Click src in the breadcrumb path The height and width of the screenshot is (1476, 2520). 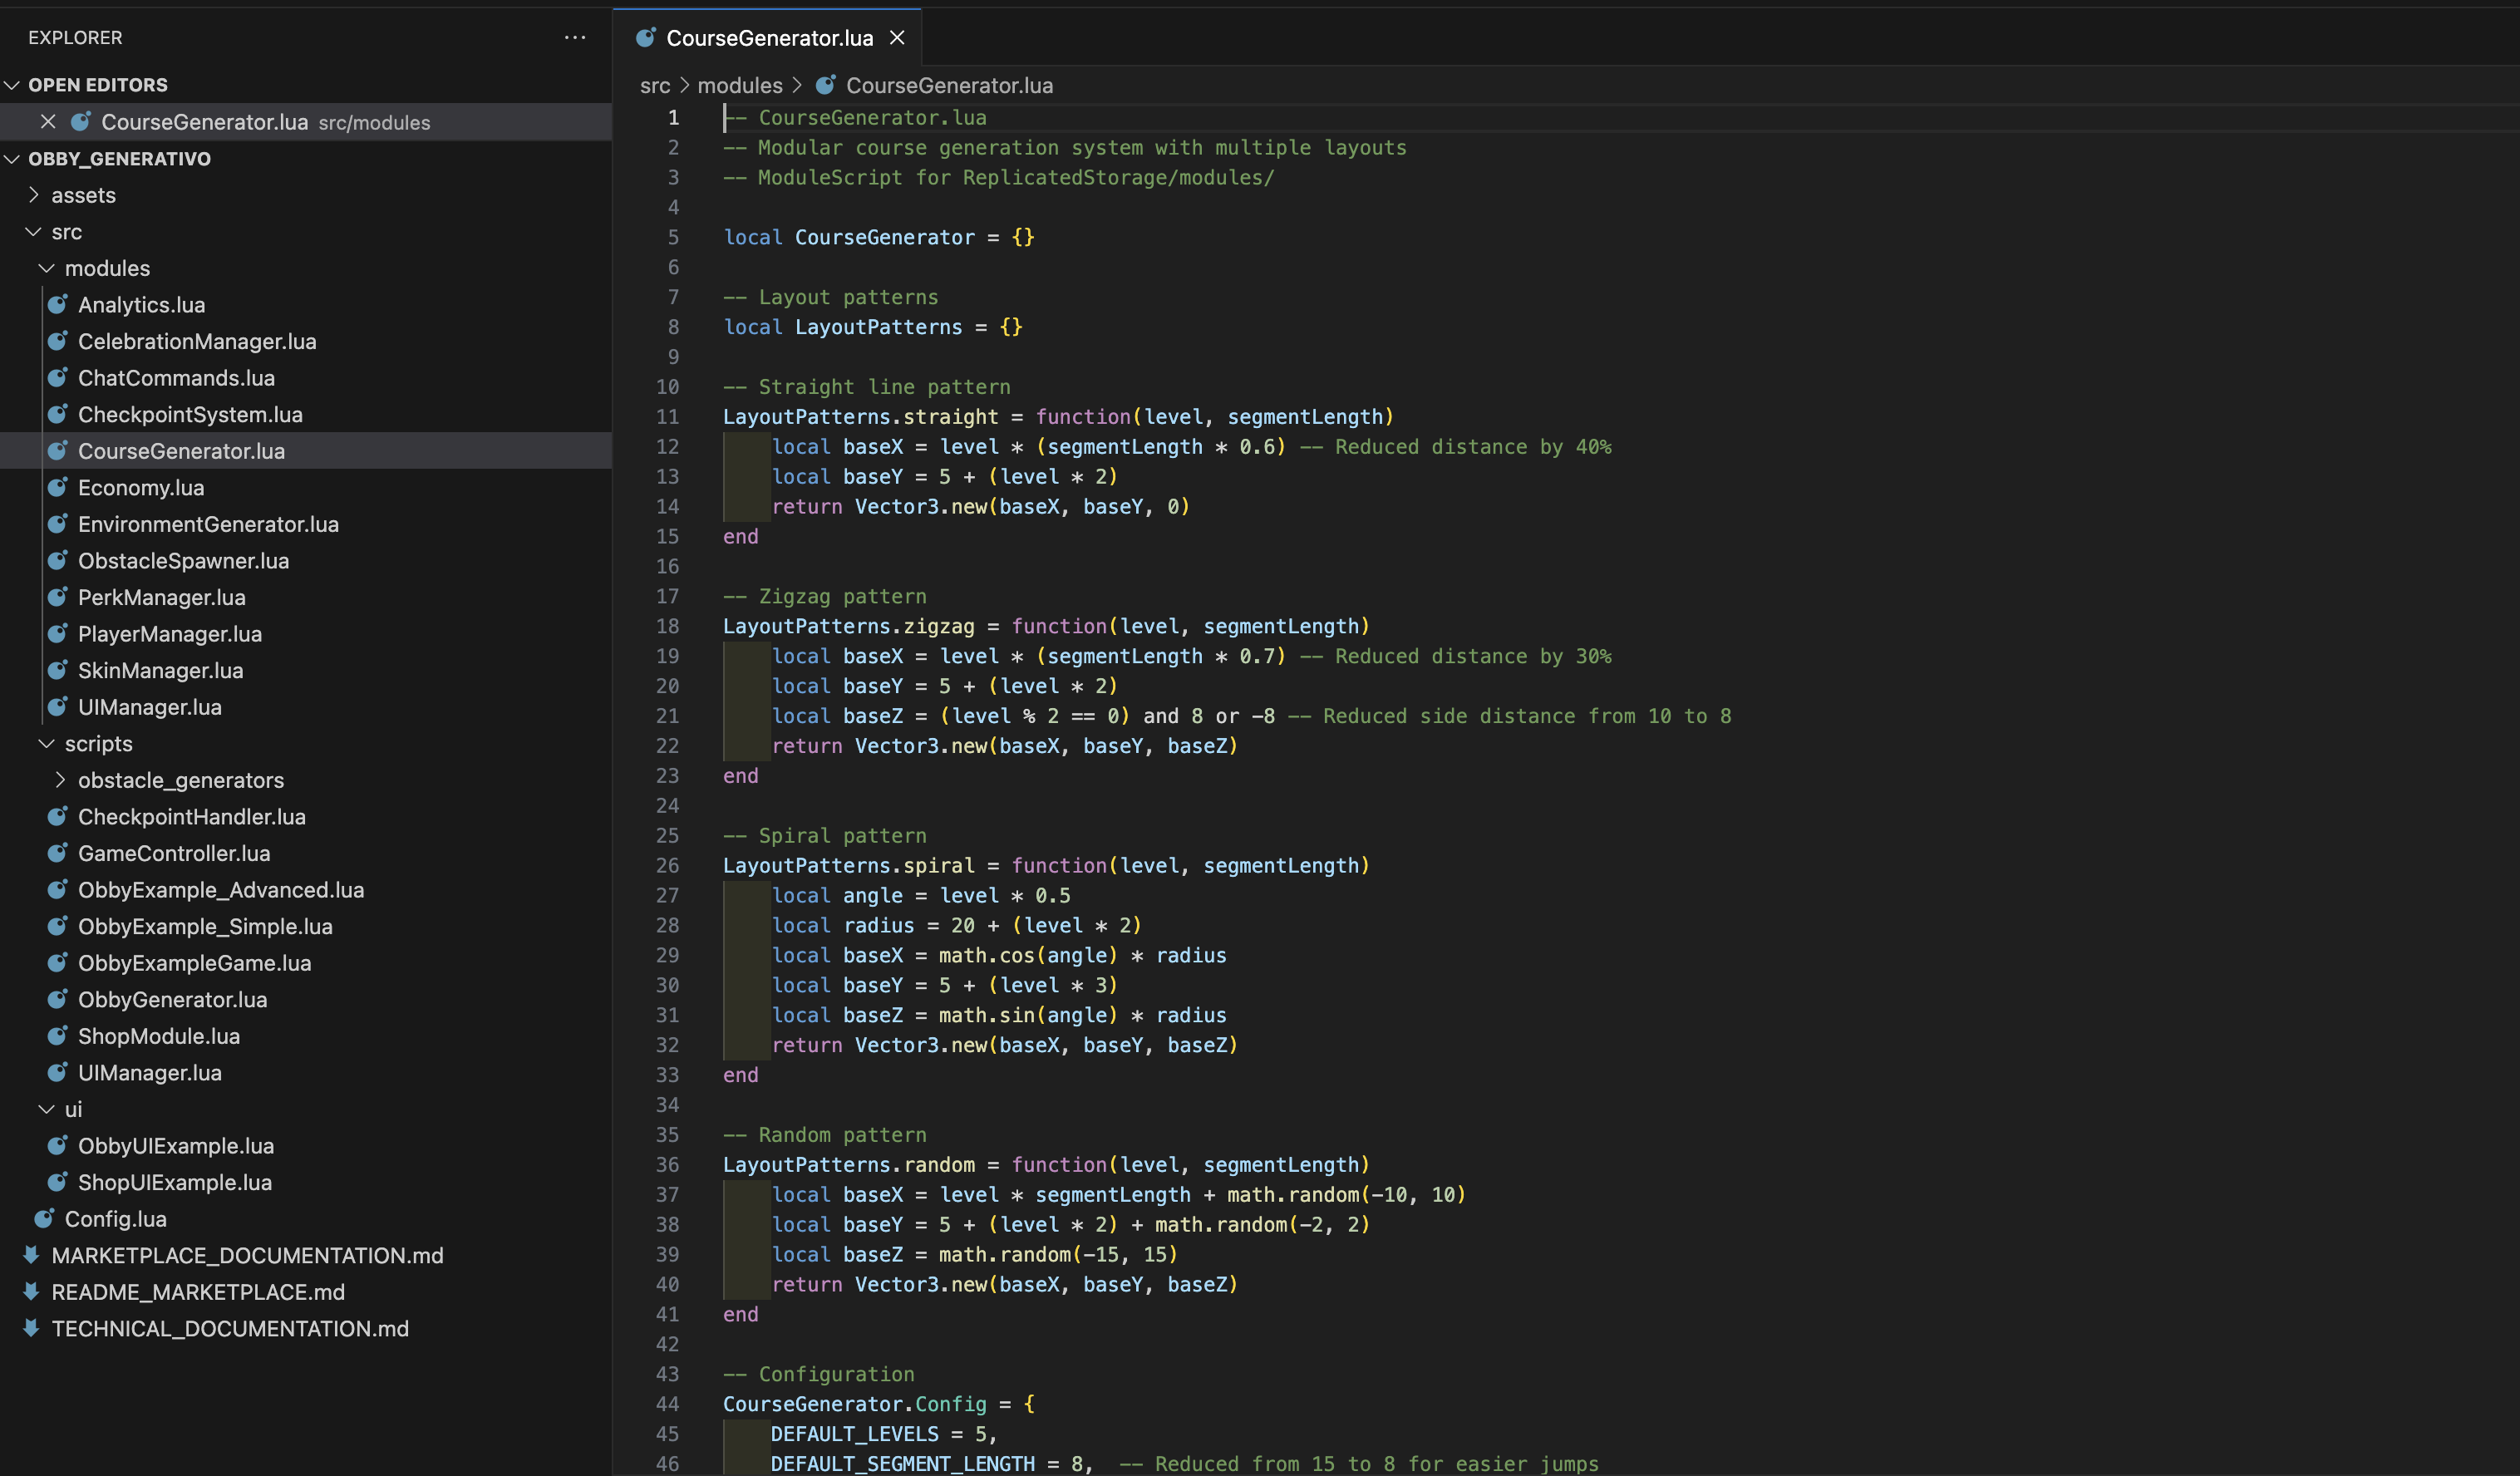point(655,85)
